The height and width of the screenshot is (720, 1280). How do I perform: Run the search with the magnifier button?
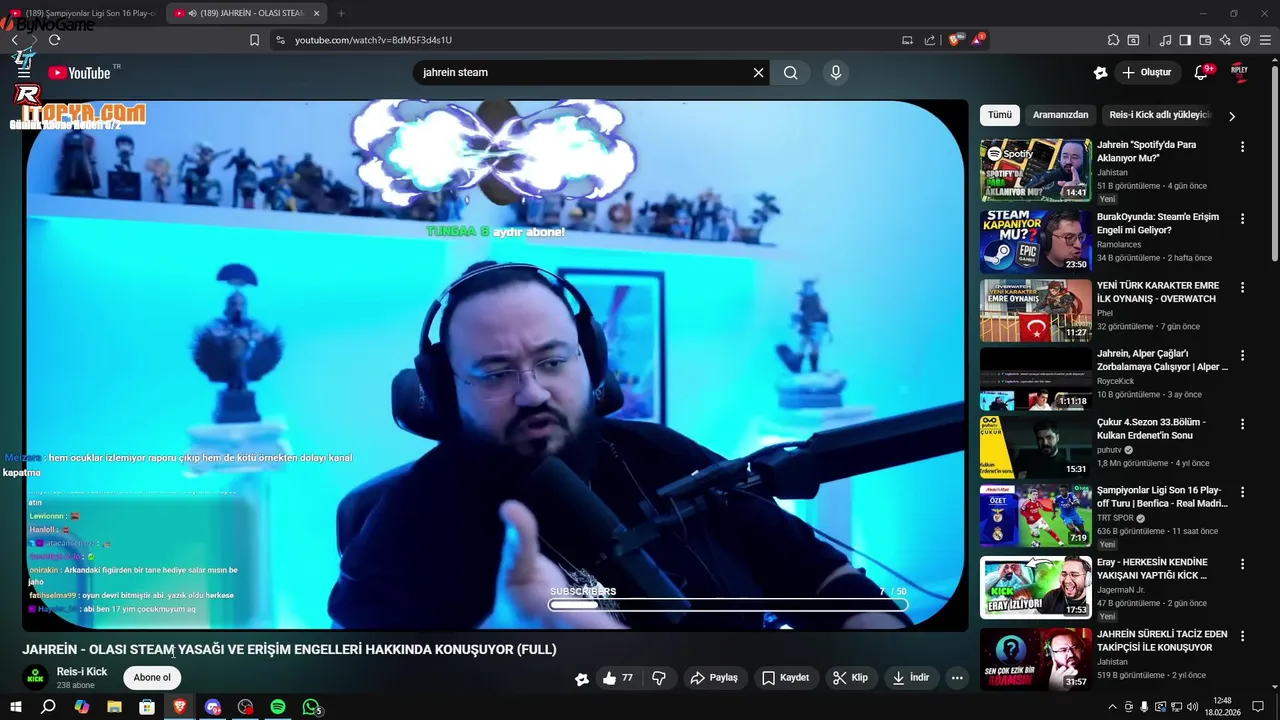click(x=791, y=72)
